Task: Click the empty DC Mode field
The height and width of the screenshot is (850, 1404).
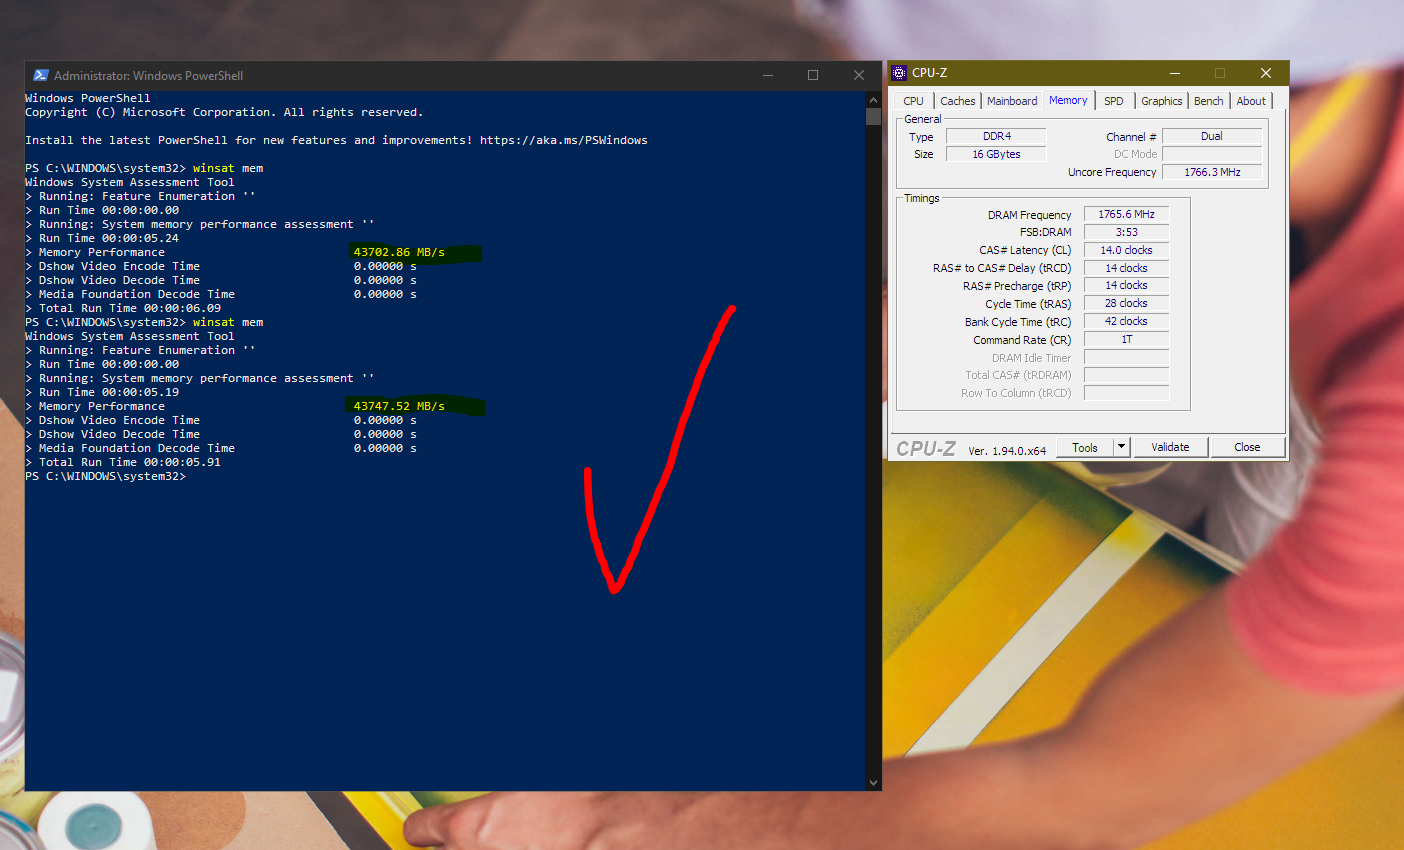Action: pos(1212,154)
